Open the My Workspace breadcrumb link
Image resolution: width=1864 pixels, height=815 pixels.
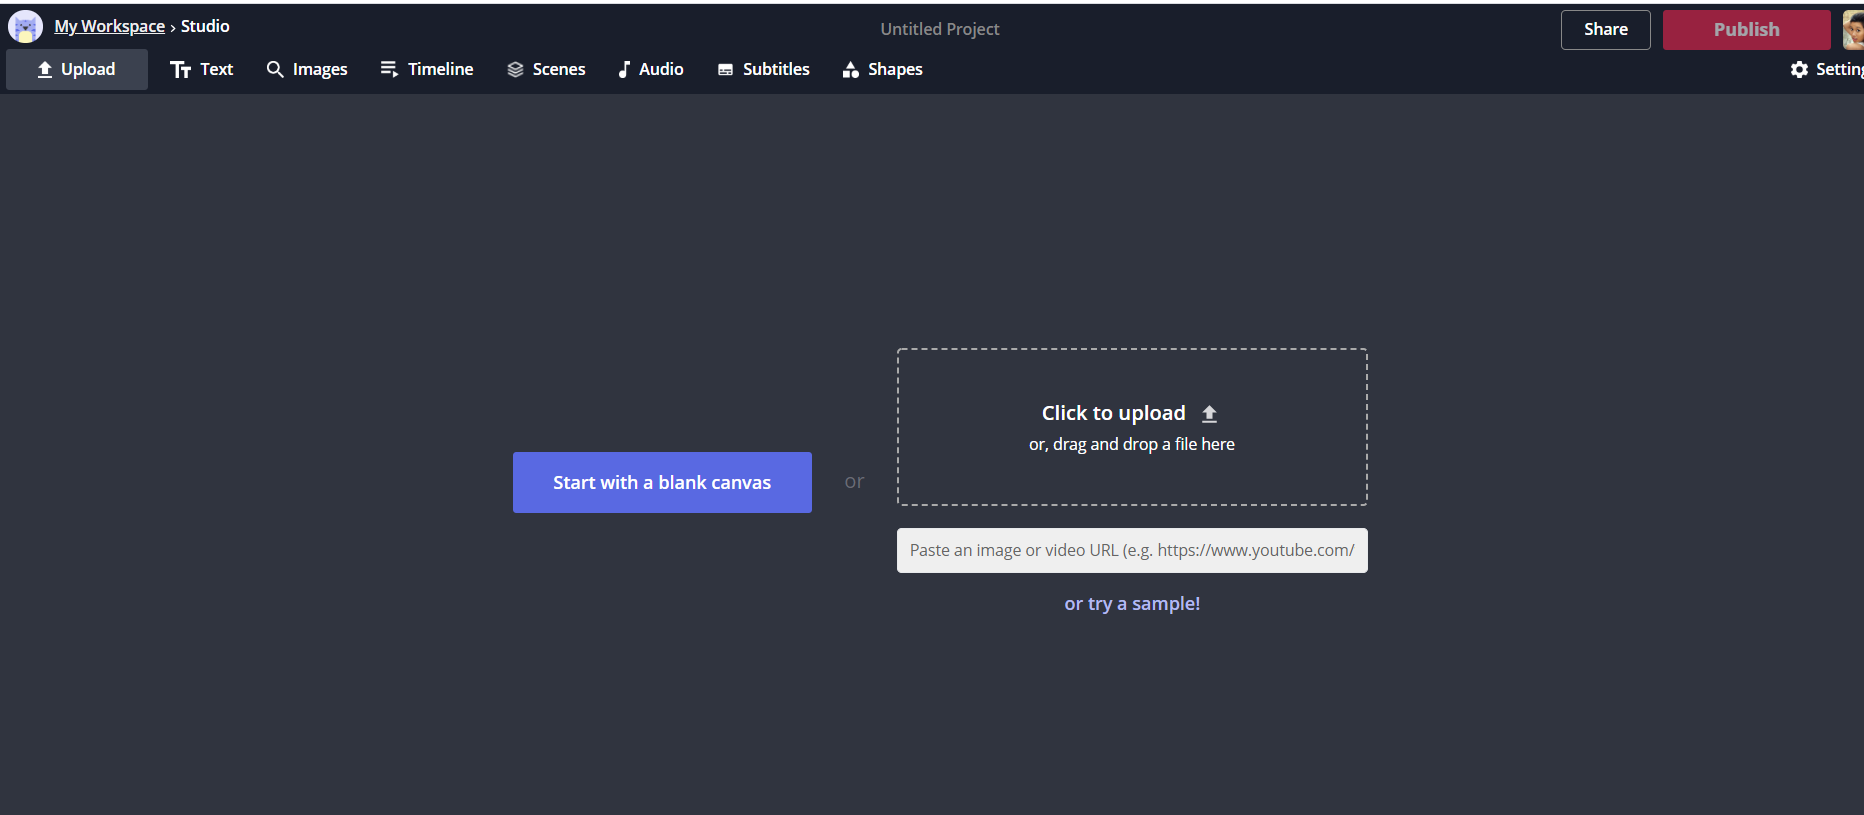110,27
